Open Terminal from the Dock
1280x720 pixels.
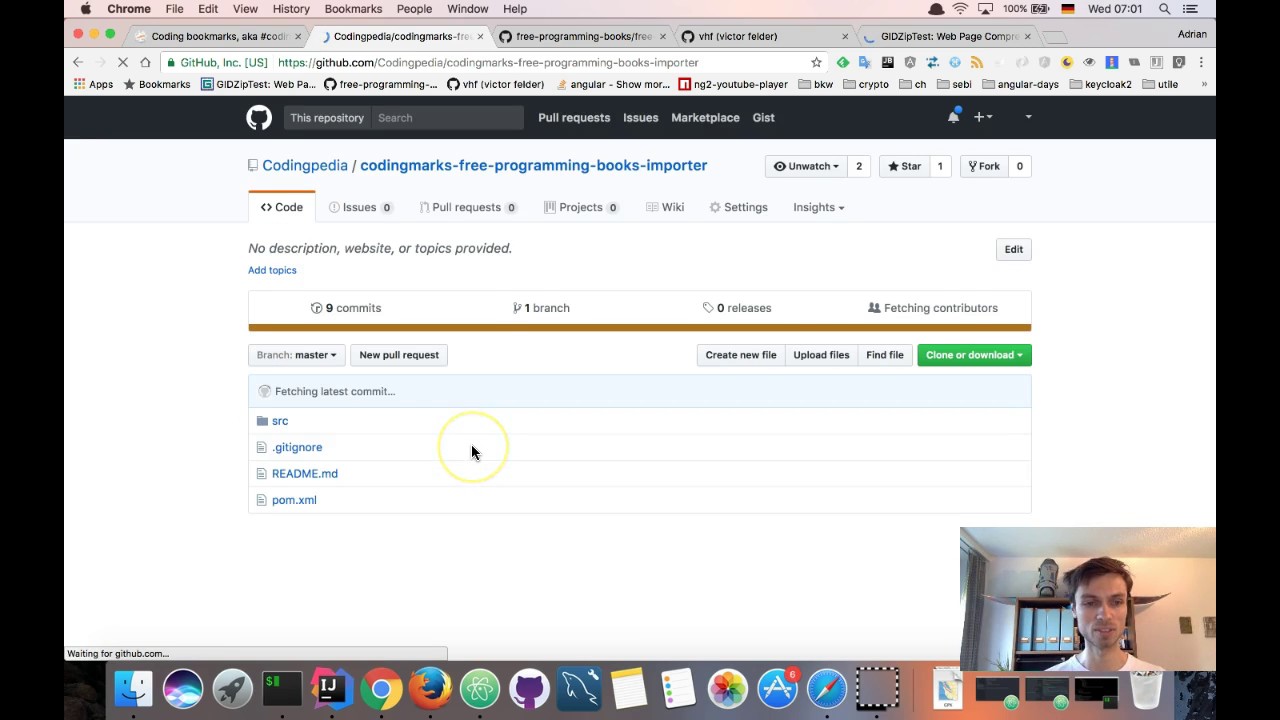(x=281, y=689)
